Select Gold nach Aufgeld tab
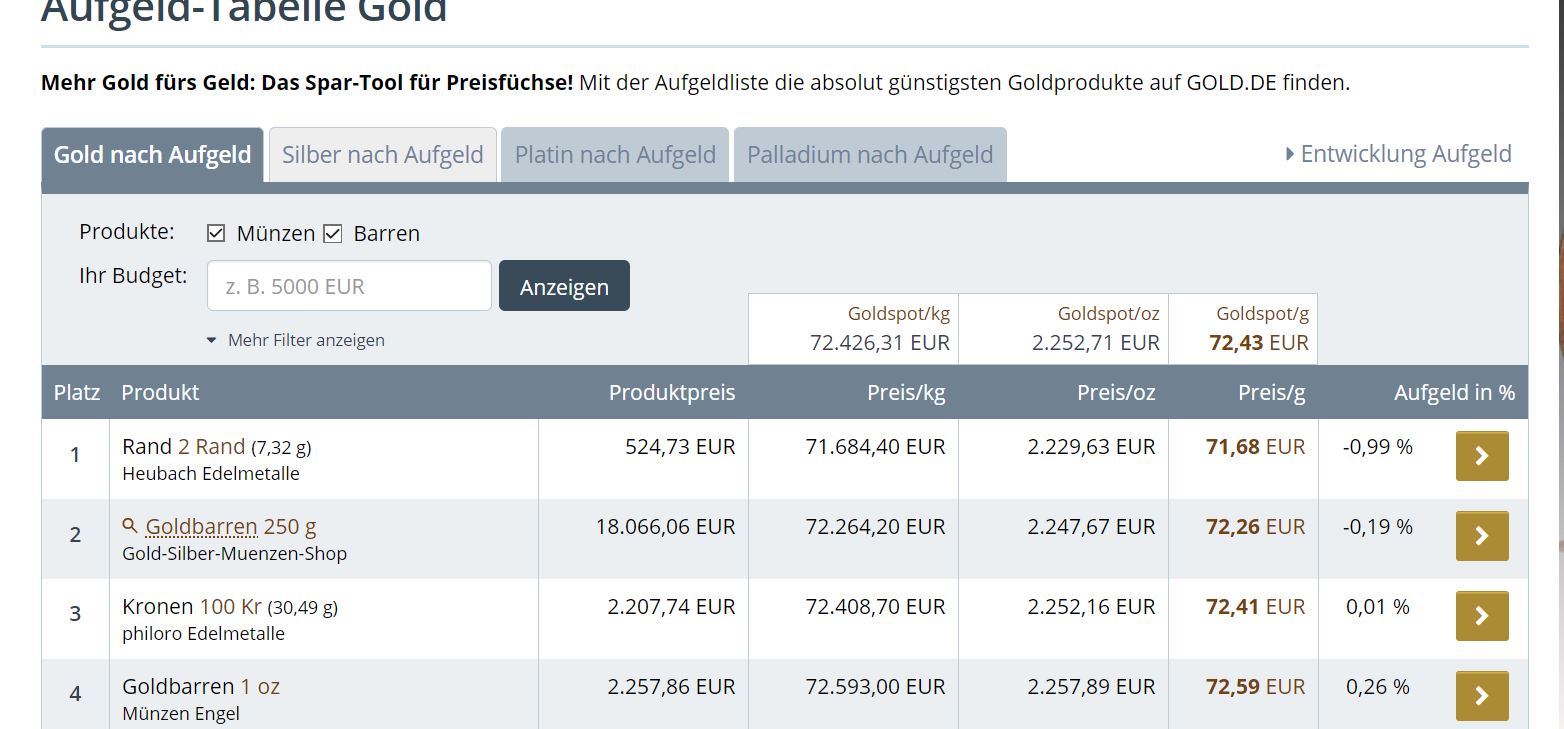This screenshot has width=1564, height=729. pos(153,155)
